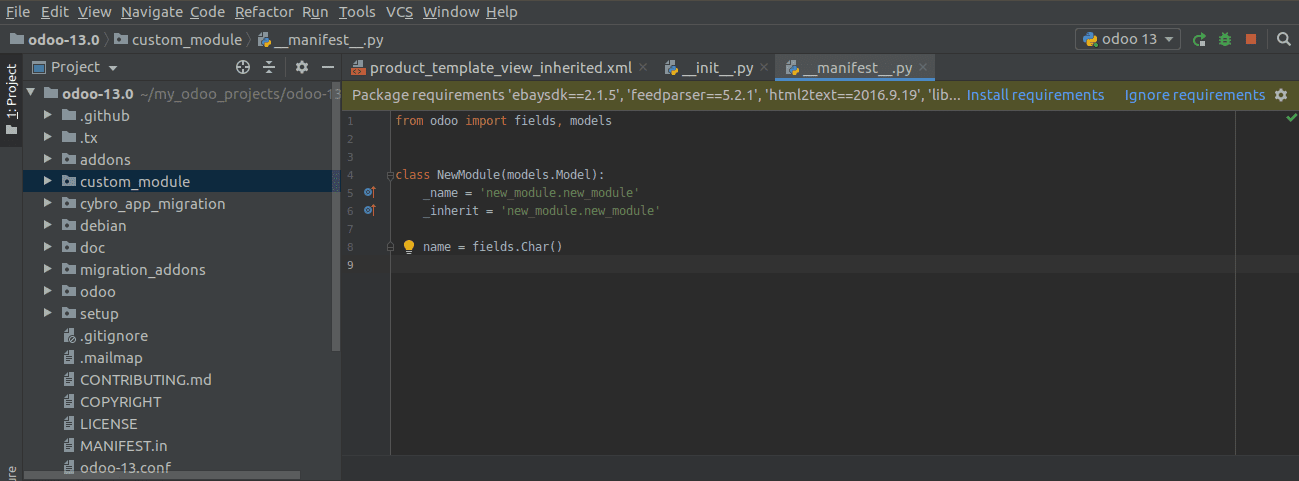Open Search Everywhere magnifier icon
This screenshot has width=1299, height=481.
(1284, 39)
